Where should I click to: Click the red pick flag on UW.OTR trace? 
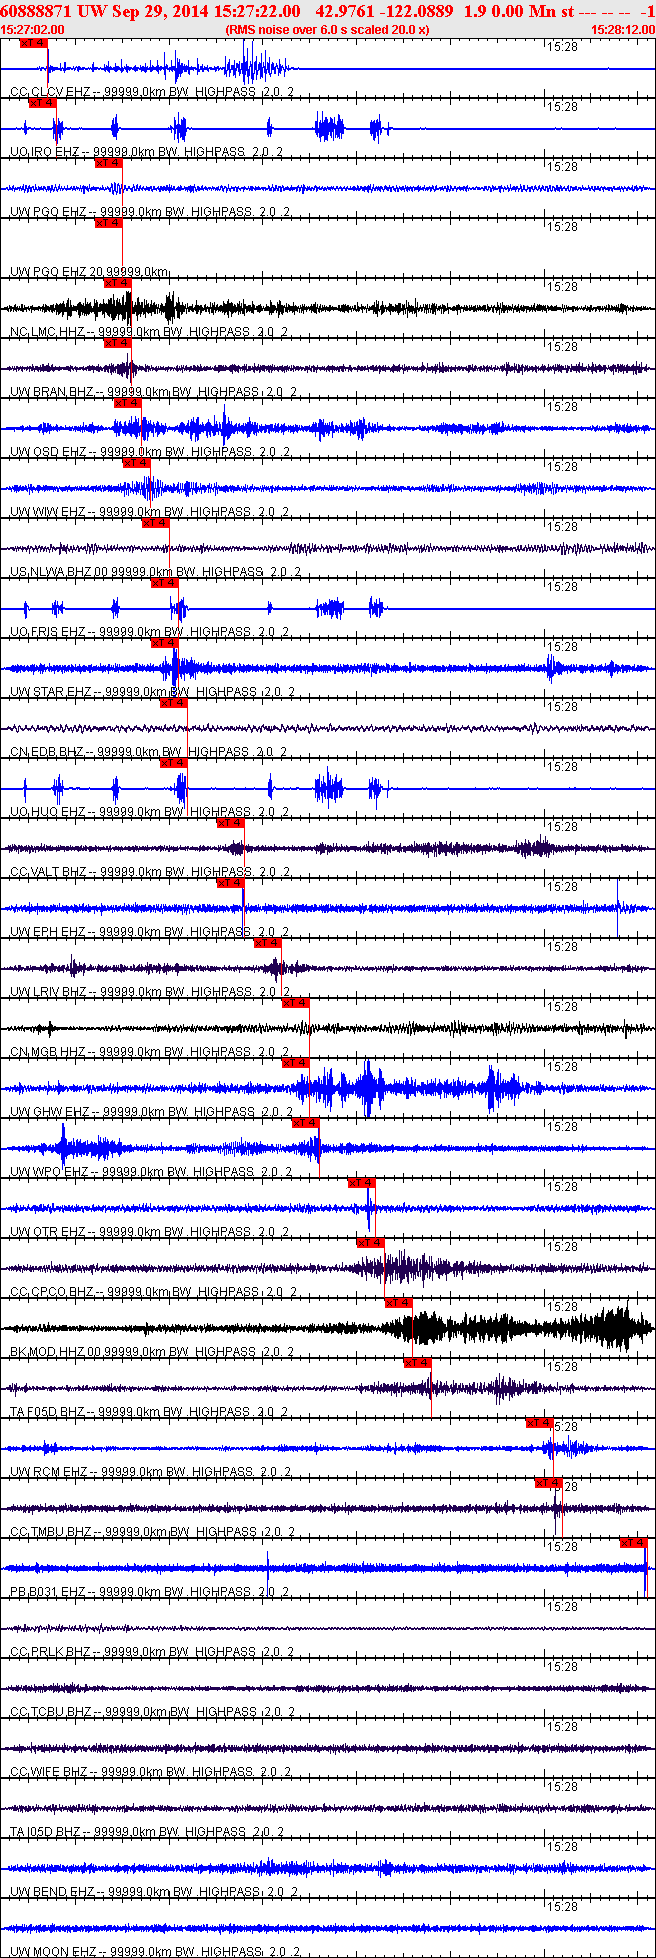pyautogui.click(x=362, y=1183)
